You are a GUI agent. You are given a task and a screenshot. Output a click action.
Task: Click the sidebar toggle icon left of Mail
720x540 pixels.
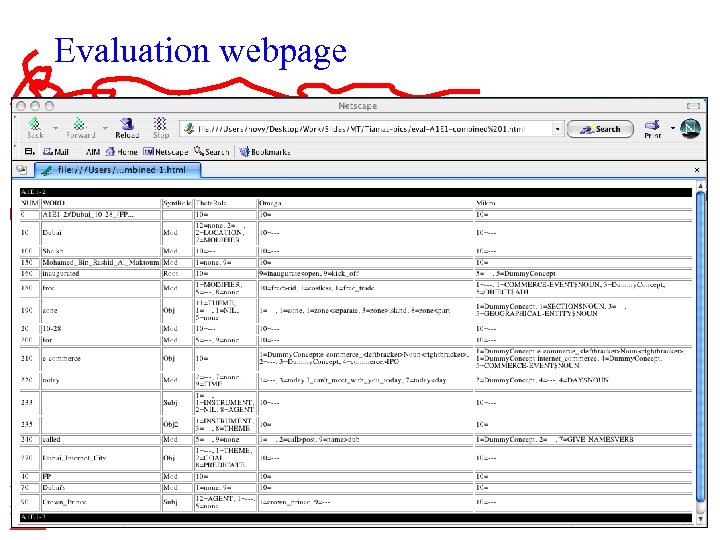click(x=29, y=151)
